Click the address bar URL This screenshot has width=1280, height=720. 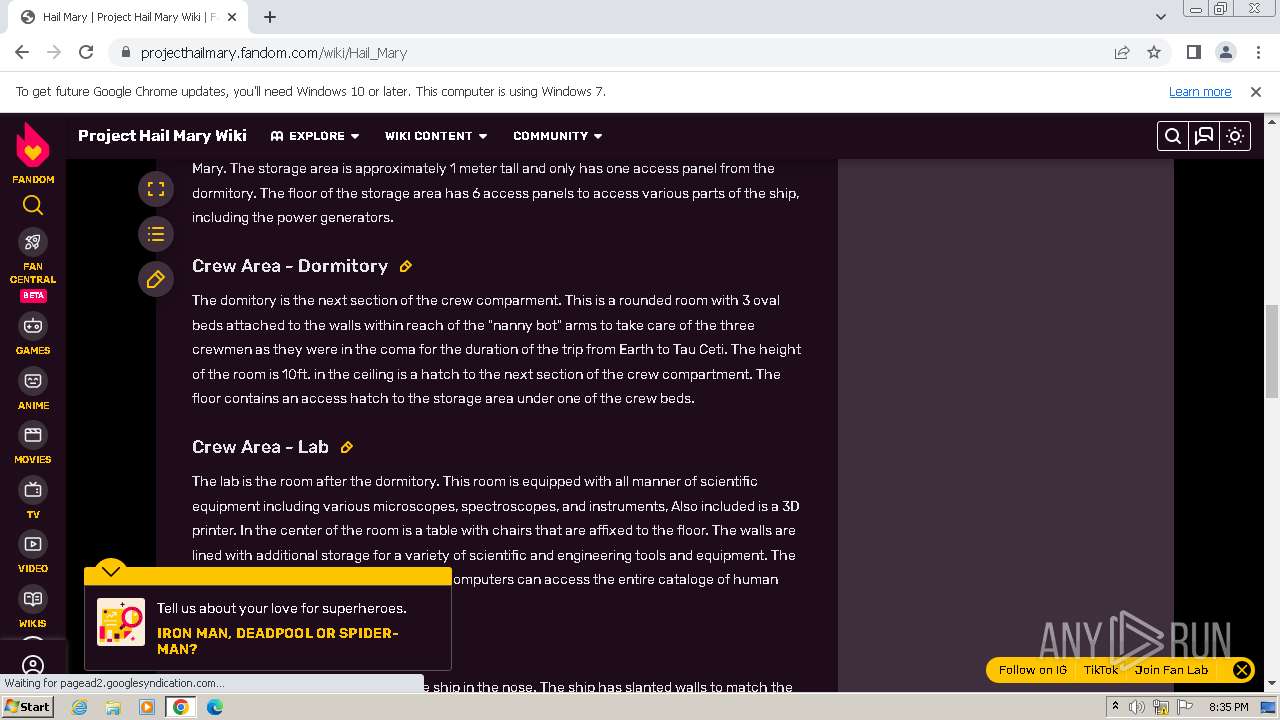pyautogui.click(x=274, y=53)
